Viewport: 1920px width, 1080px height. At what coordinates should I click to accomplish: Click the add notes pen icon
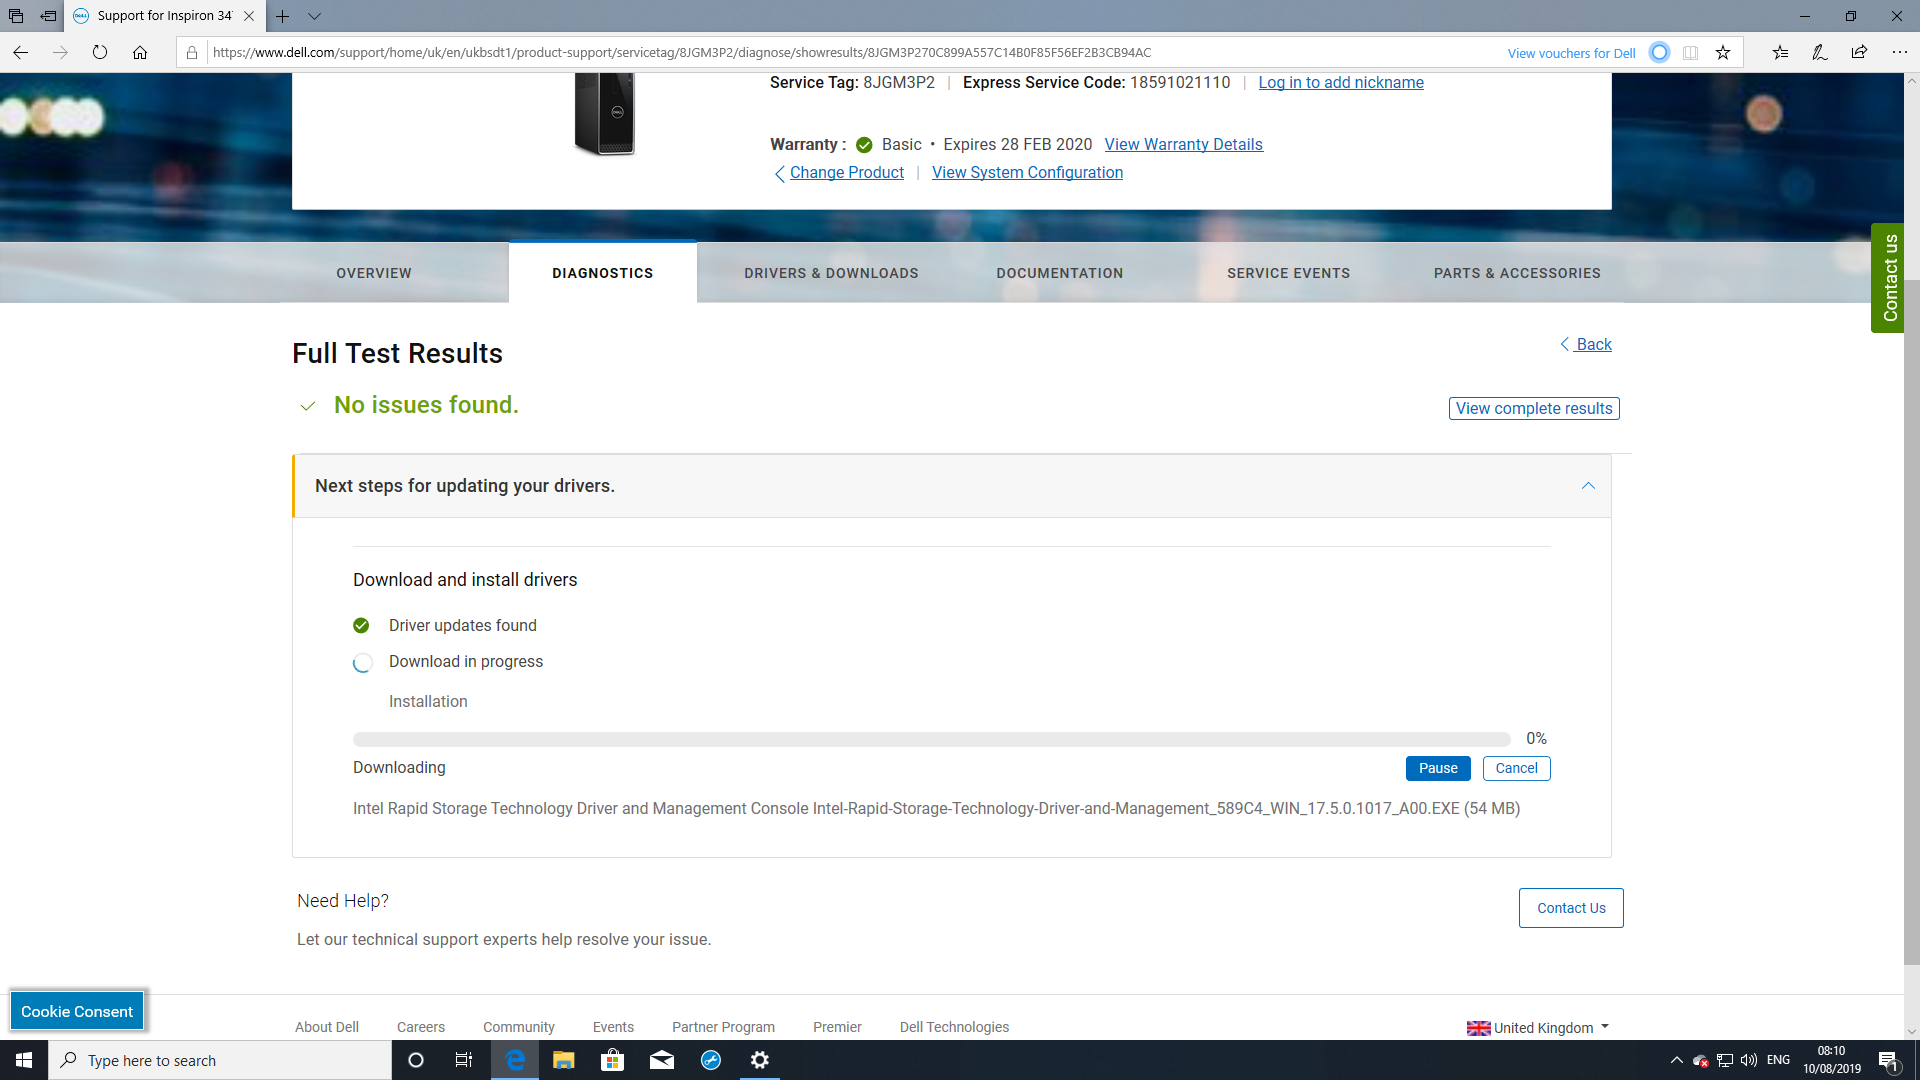(x=1819, y=52)
